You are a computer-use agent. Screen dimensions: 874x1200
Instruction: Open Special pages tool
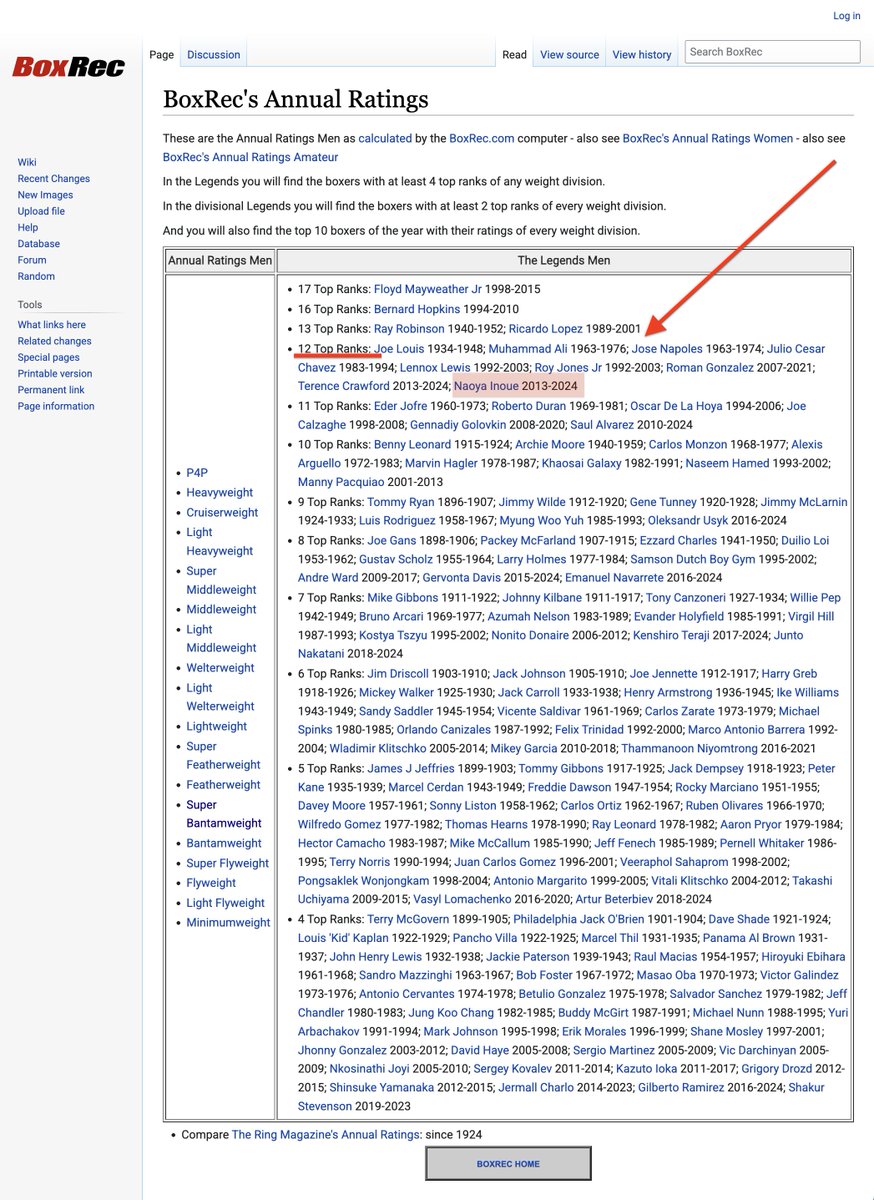[48, 357]
